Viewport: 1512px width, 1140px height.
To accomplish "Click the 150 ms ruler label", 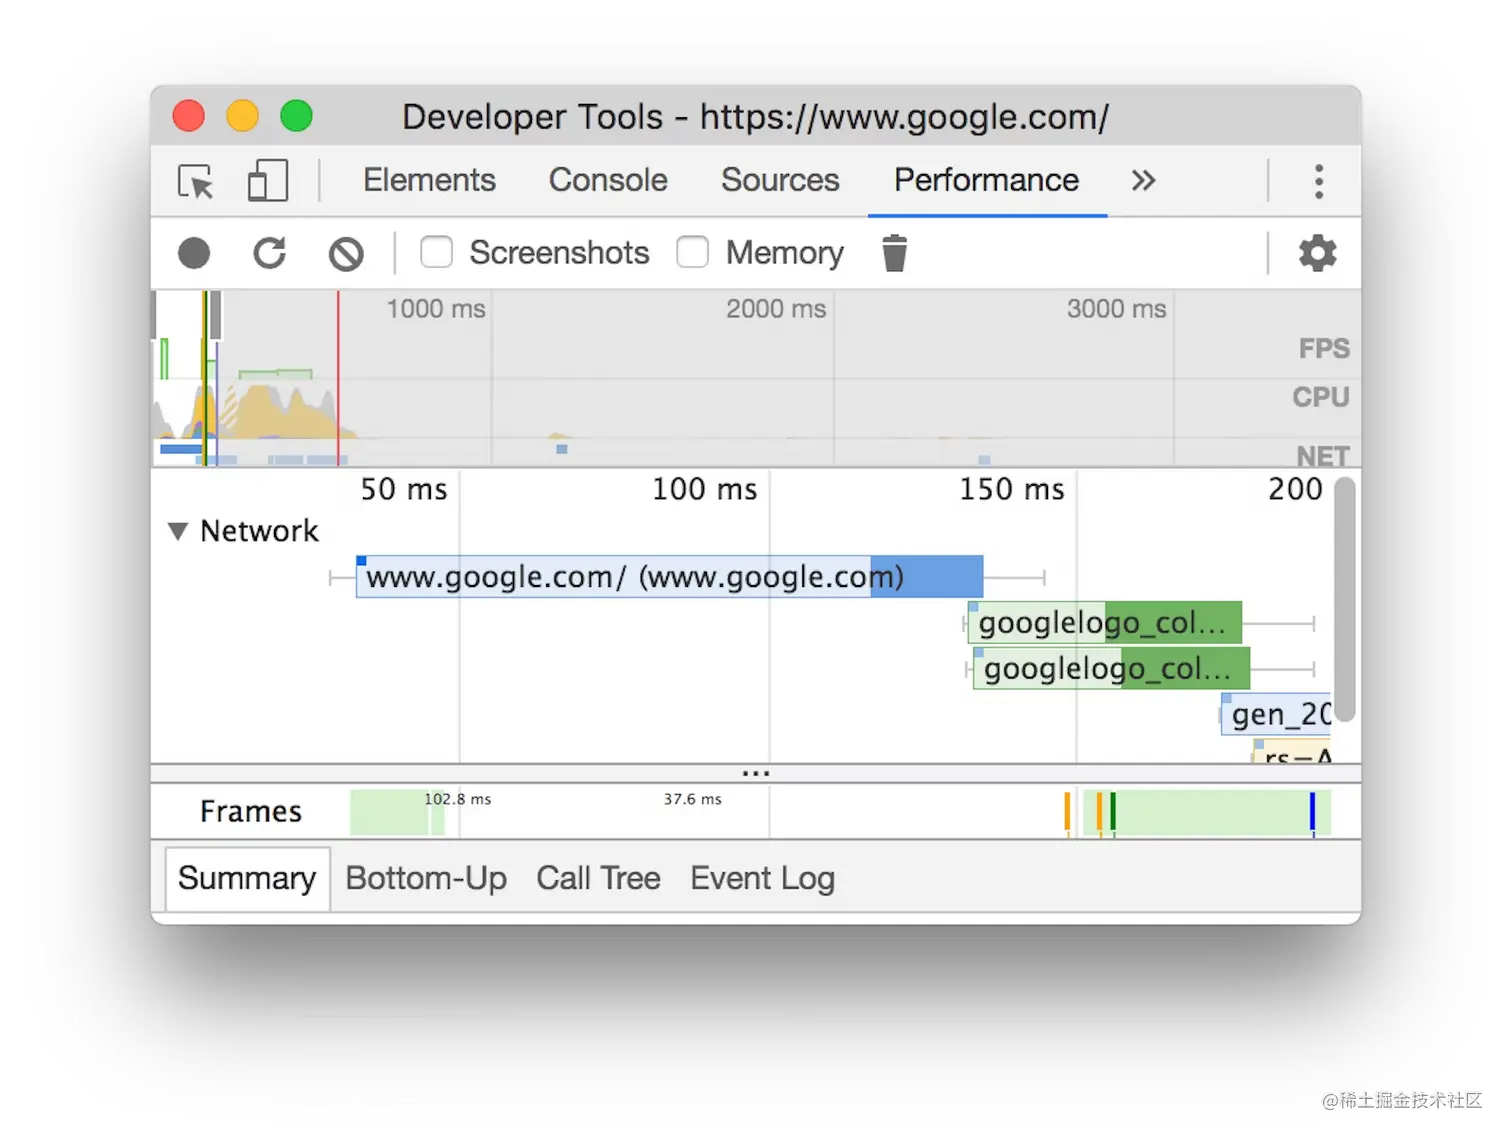I will click(1012, 489).
